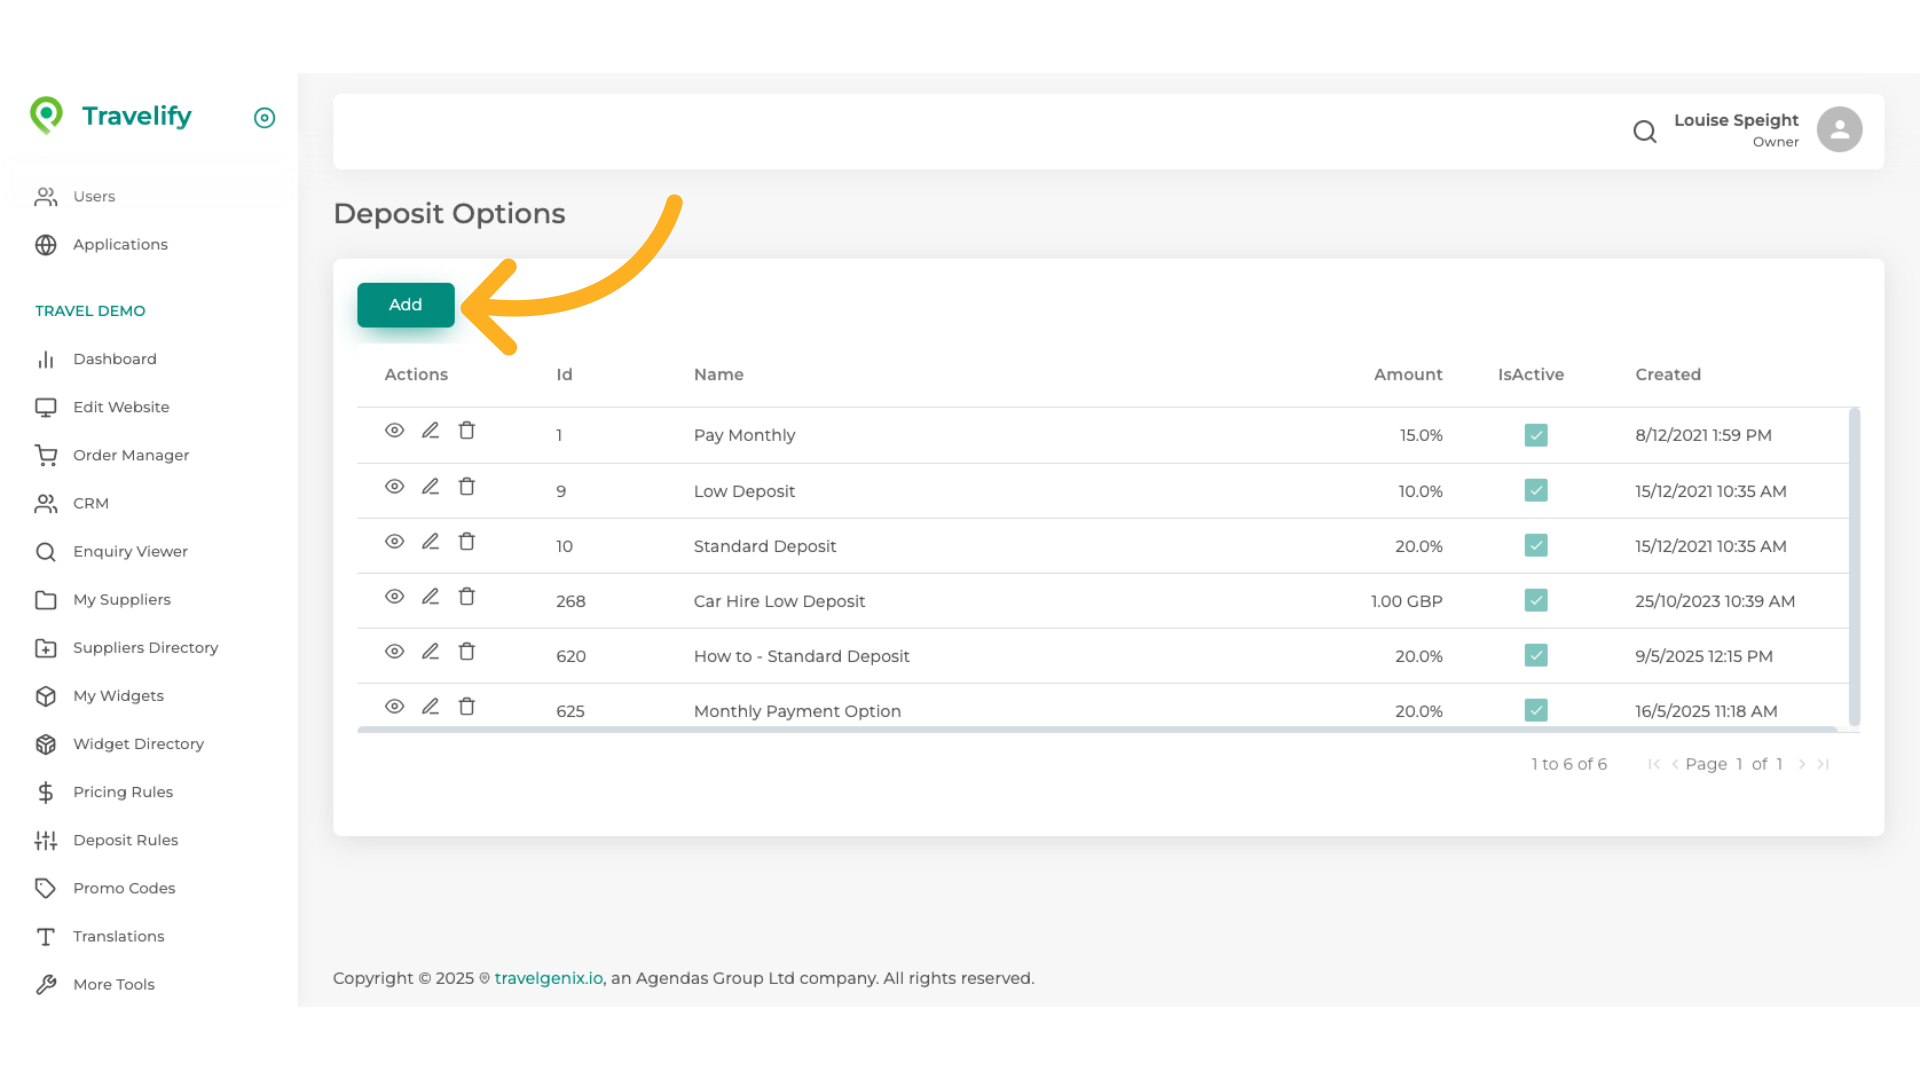Open Pricing Rules menu item
The image size is (1920, 1080).
[122, 792]
